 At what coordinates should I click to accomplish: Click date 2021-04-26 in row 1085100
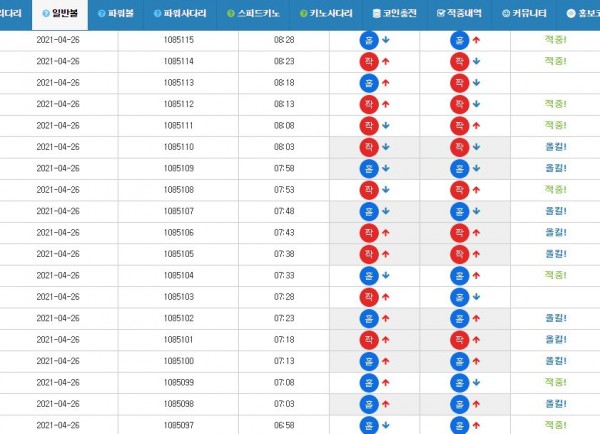[58, 361]
